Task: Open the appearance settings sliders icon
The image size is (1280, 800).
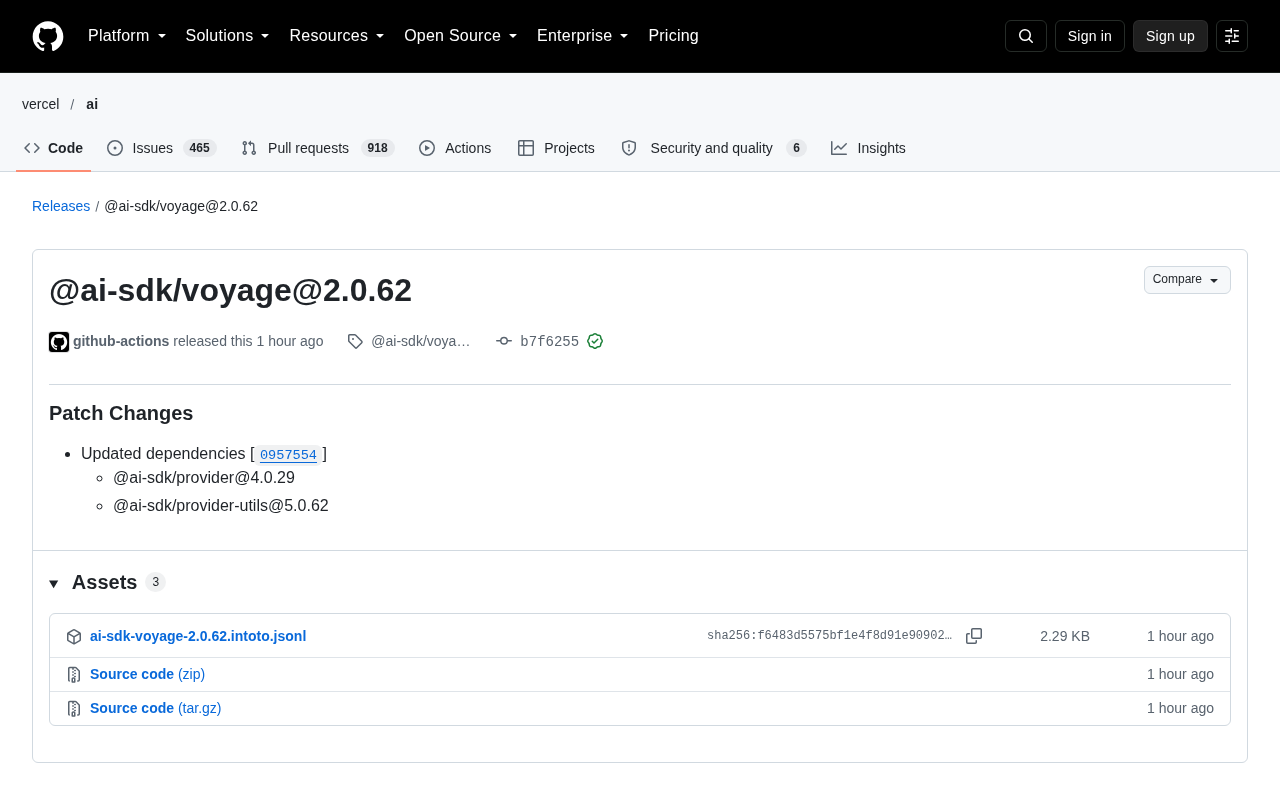Action: tap(1232, 36)
